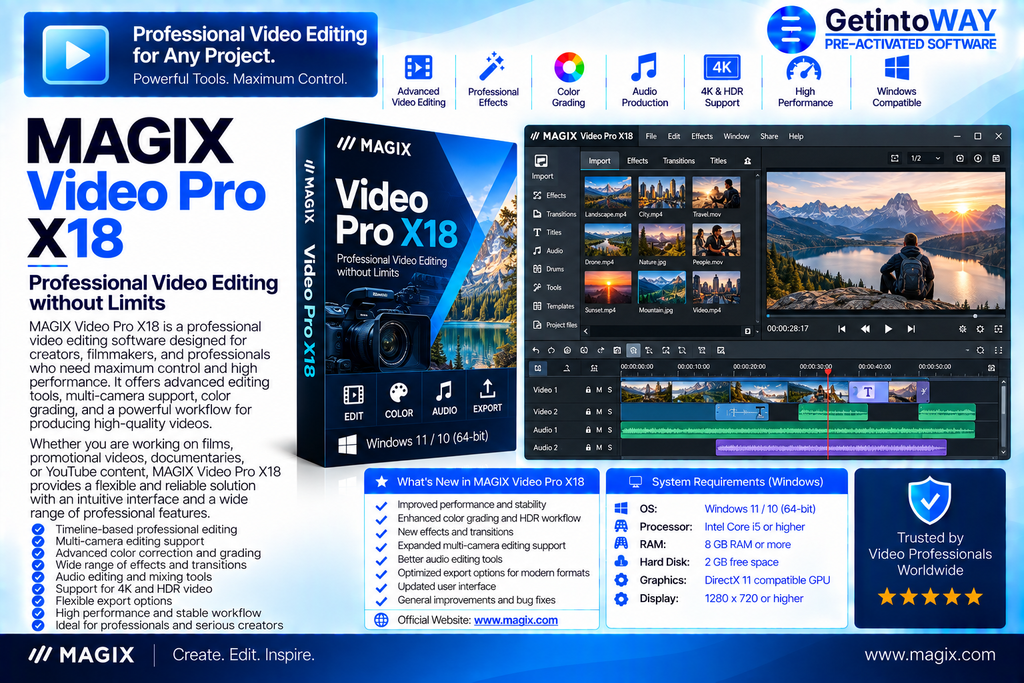This screenshot has width=1024, height=683.
Task: Mute the Audio 1 track
Action: pos(599,430)
